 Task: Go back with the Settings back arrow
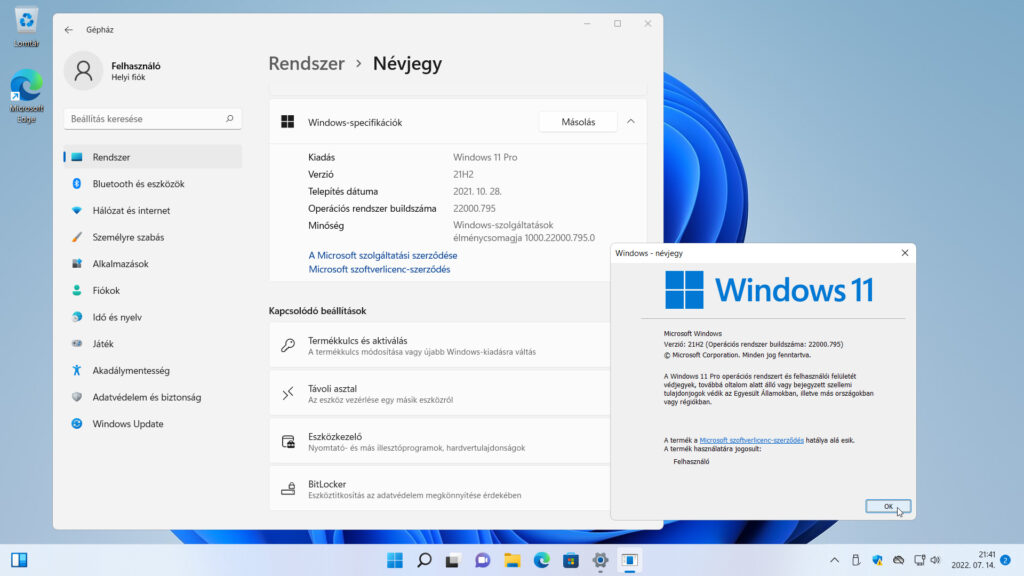[69, 30]
